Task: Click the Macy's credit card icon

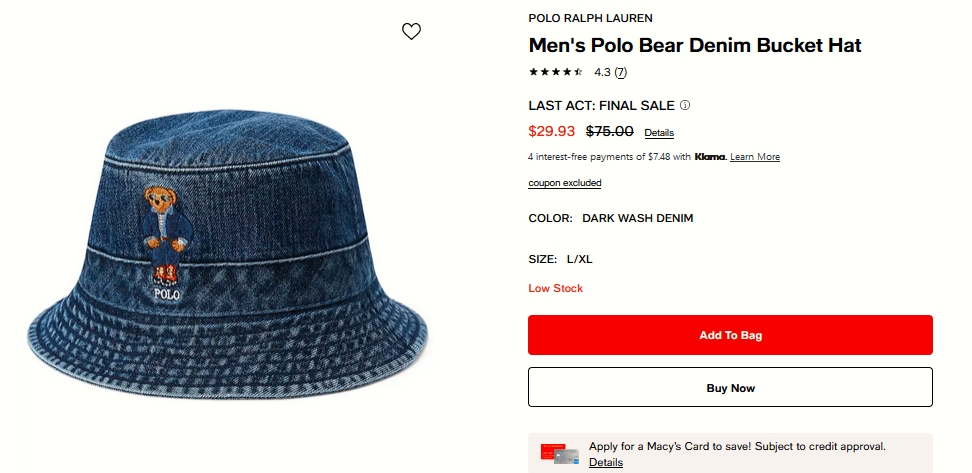Action: (x=560, y=454)
